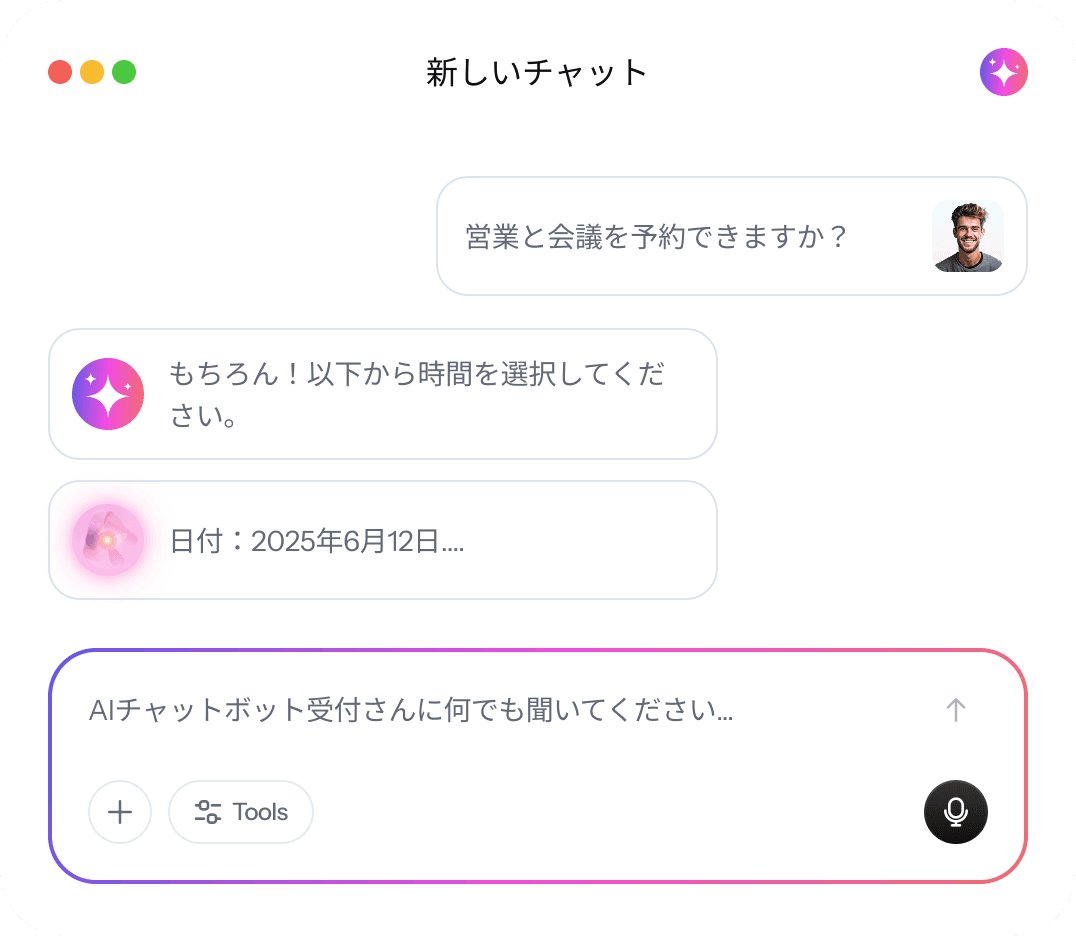The width and height of the screenshot is (1076, 936).
Task: Click the plus button to add attachment
Action: pos(120,812)
